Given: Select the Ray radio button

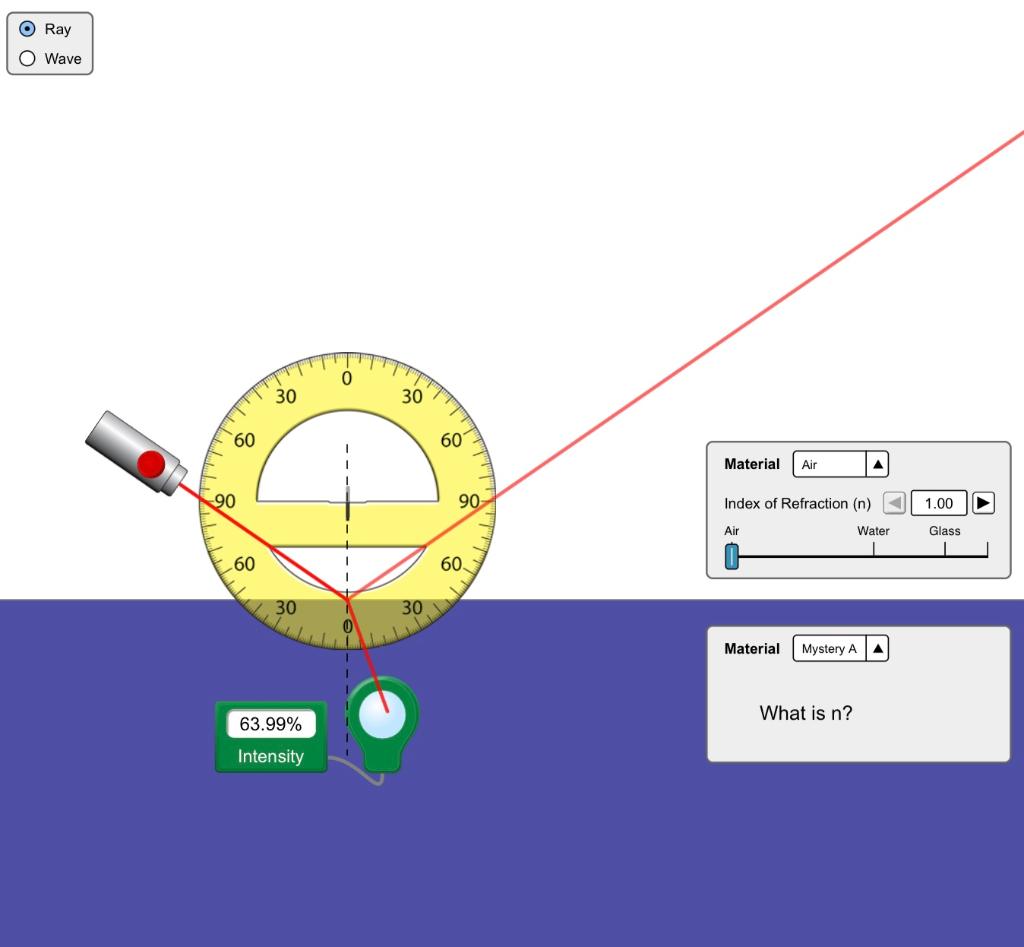Looking at the screenshot, I should (27, 29).
